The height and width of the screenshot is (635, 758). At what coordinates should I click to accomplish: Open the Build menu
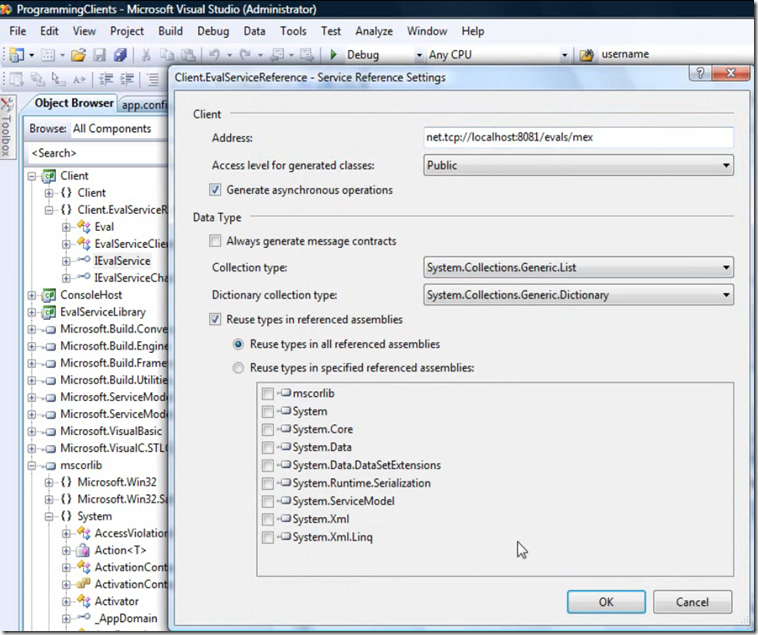pyautogui.click(x=170, y=31)
